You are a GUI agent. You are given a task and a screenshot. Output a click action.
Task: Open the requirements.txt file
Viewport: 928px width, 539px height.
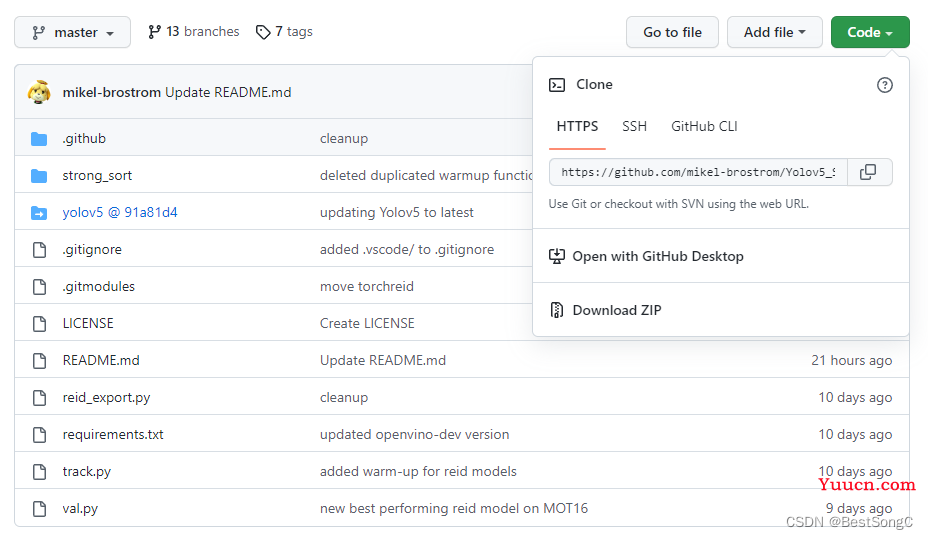(x=113, y=434)
